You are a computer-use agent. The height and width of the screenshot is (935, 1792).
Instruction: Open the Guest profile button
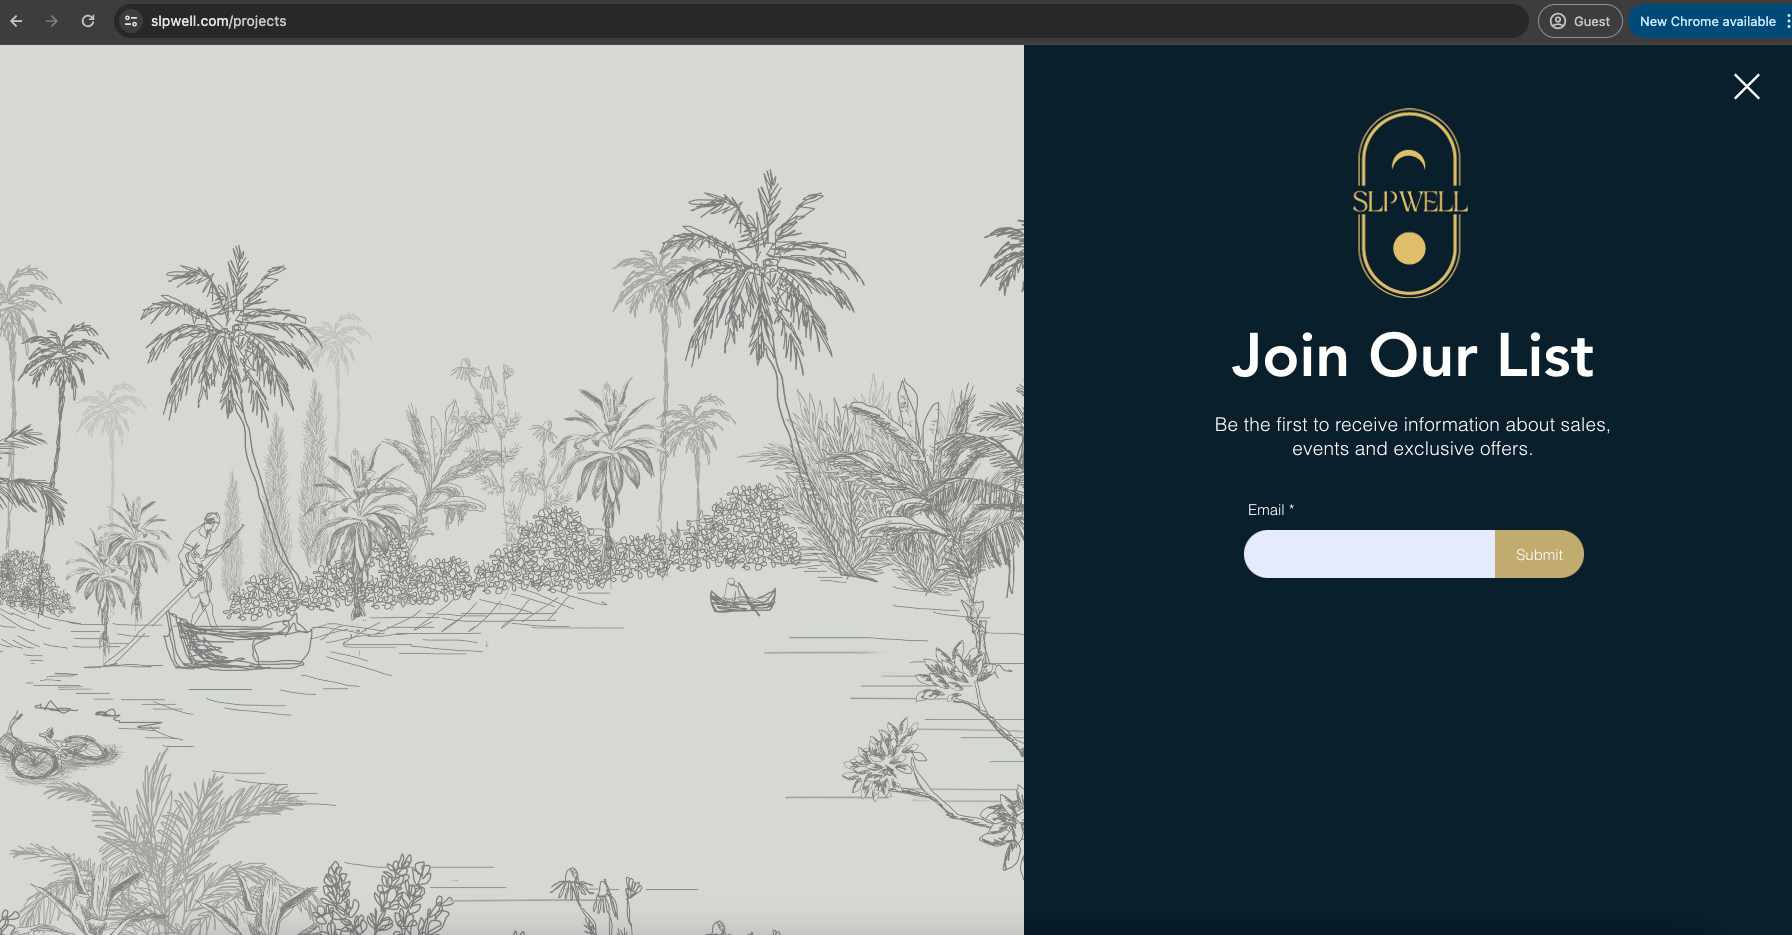pyautogui.click(x=1580, y=21)
